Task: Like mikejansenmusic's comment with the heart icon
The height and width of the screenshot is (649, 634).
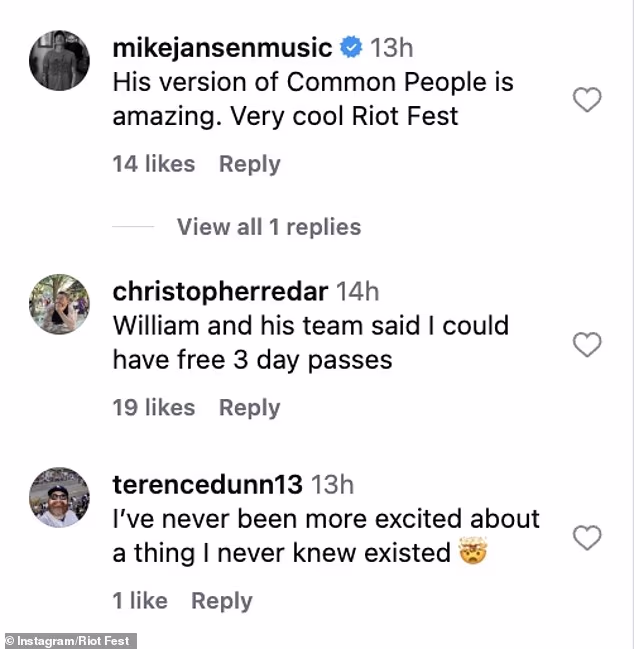Action: pos(587,99)
